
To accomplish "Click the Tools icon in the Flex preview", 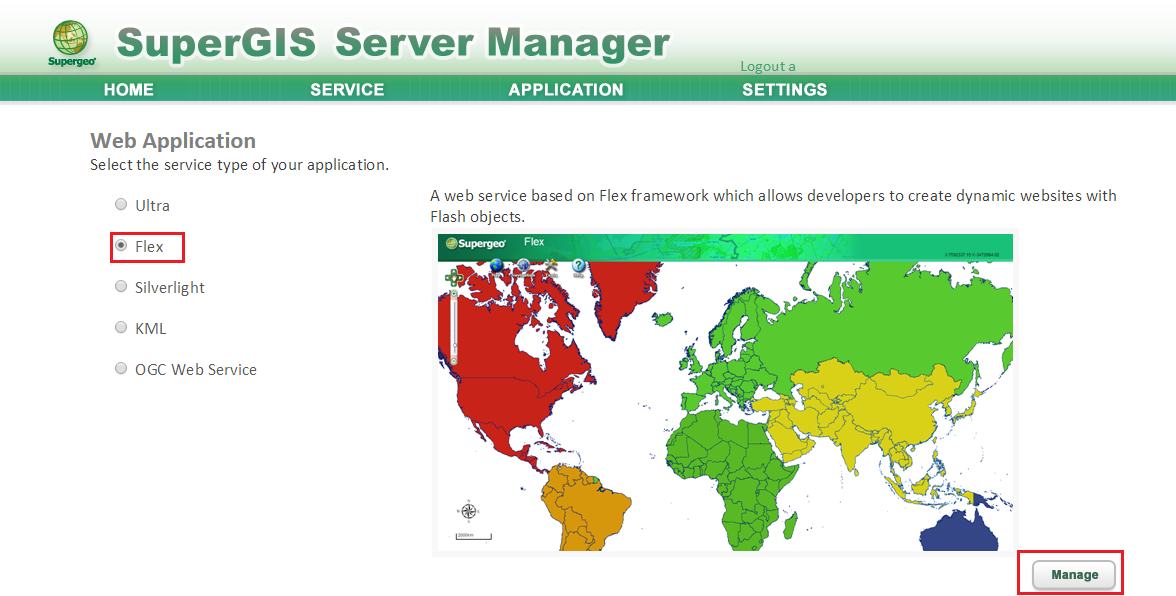I will click(551, 267).
